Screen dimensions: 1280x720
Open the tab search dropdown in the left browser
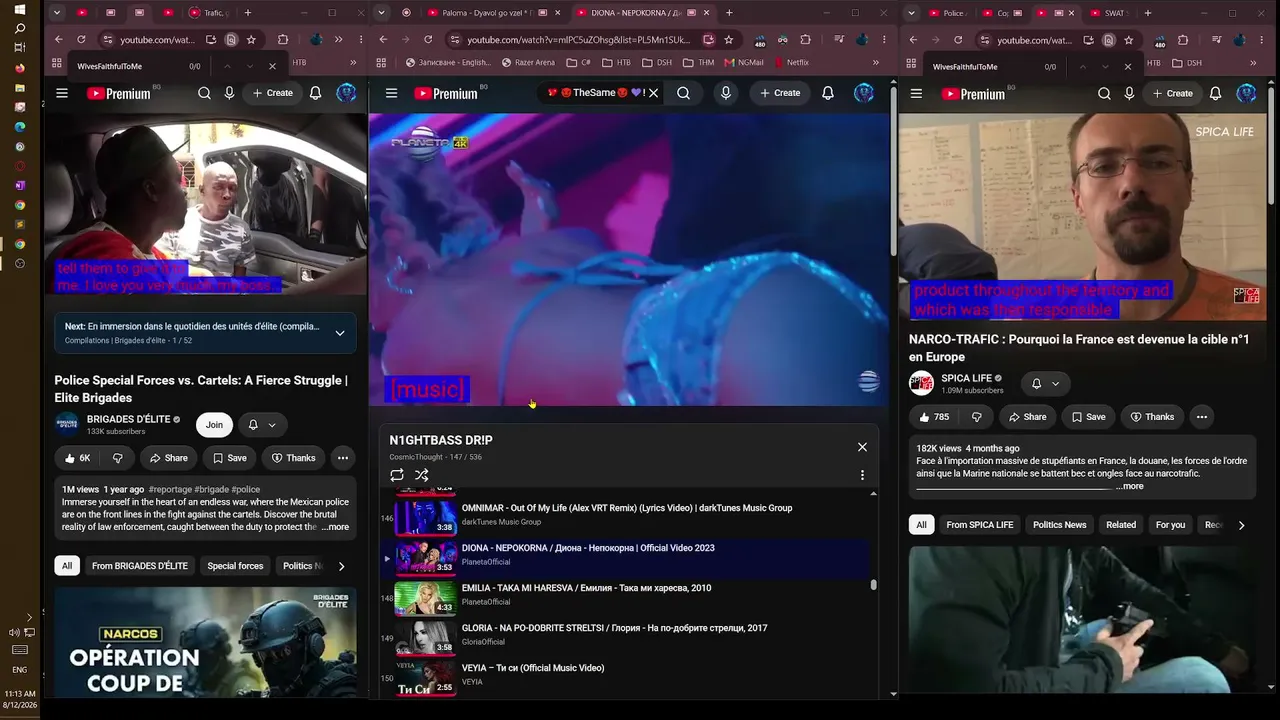pos(57,13)
